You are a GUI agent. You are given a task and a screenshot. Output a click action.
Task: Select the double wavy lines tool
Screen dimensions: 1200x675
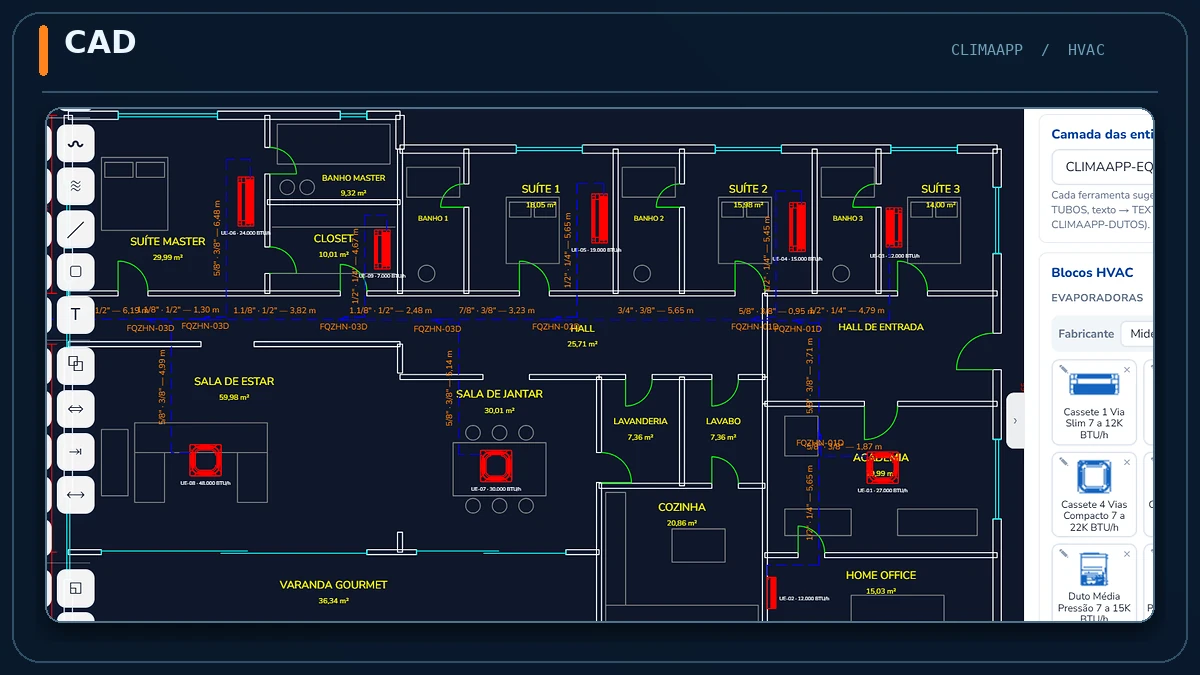76,186
